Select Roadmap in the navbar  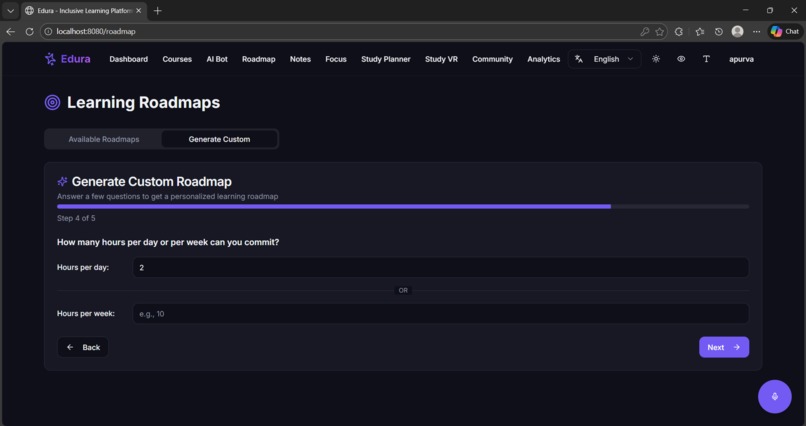point(259,59)
